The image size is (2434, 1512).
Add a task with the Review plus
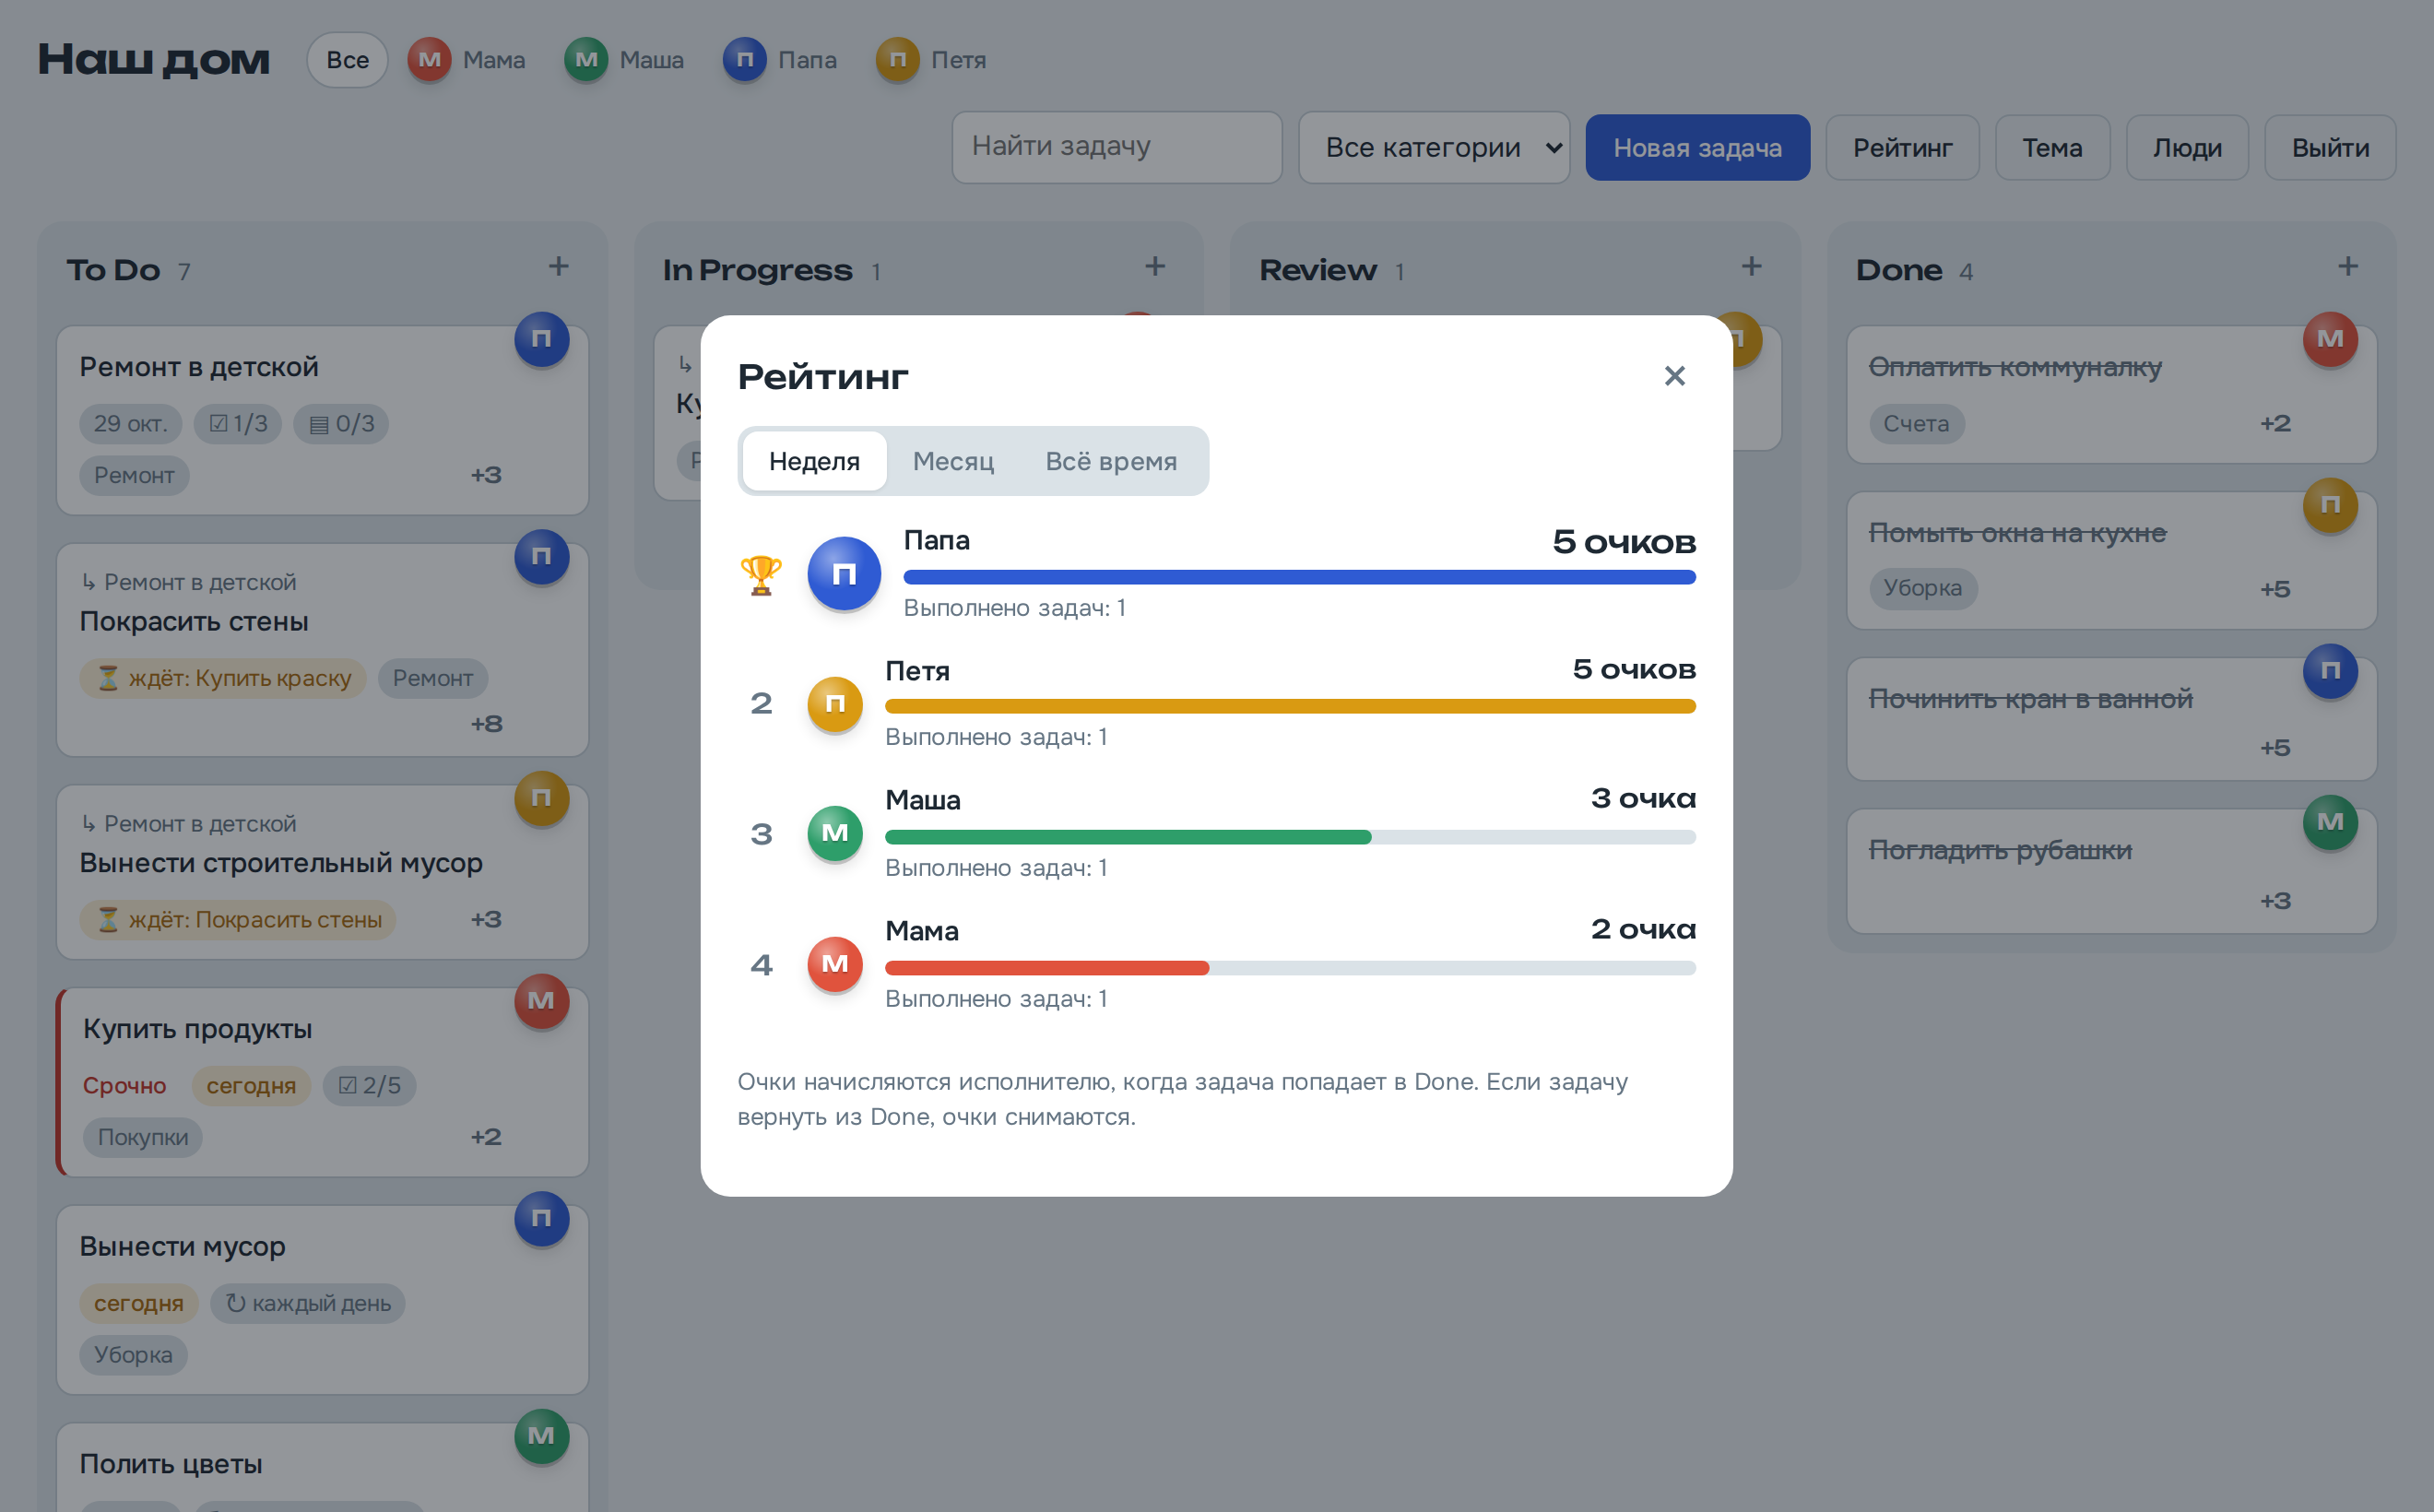click(x=1751, y=267)
